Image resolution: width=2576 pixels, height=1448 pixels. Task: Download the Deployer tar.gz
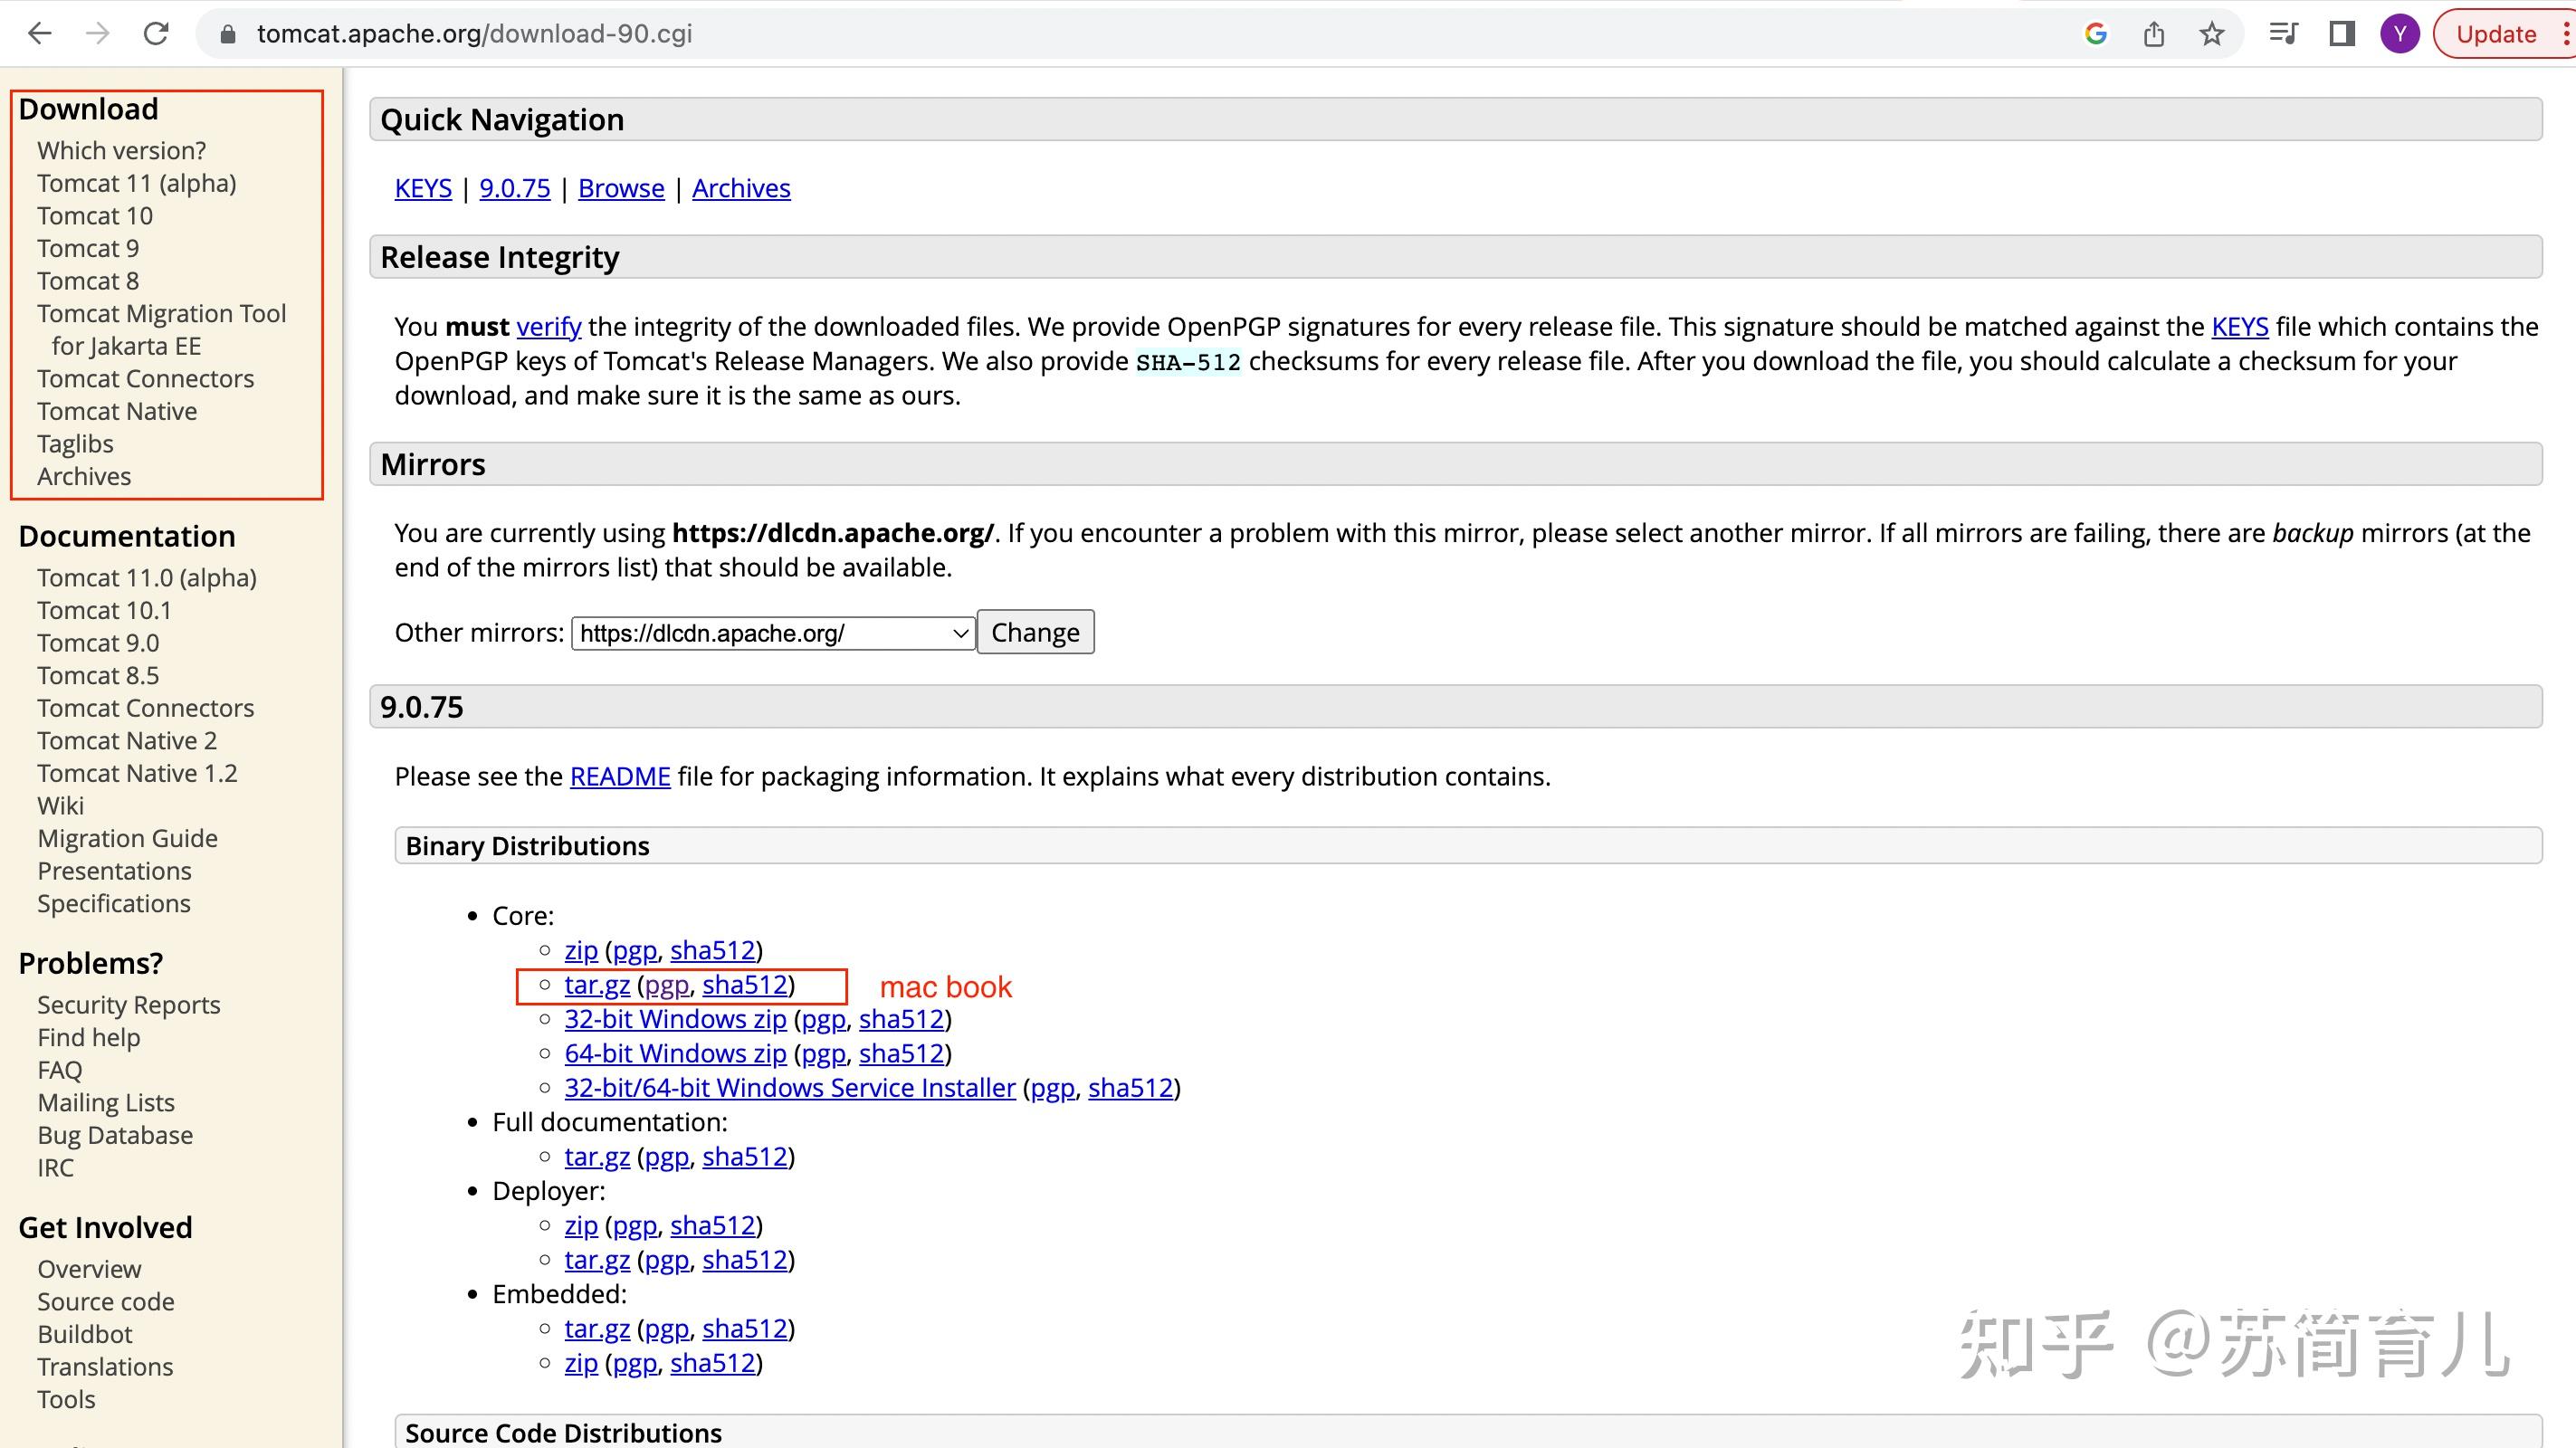(x=597, y=1260)
